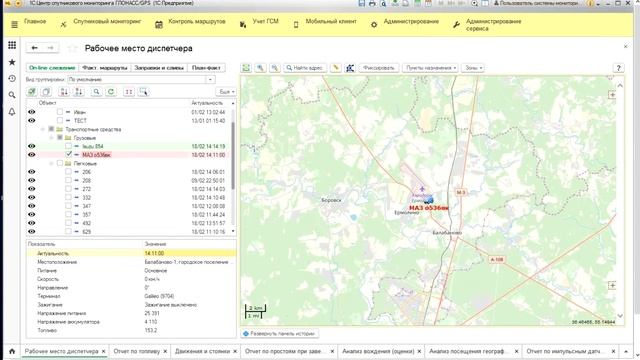This screenshot has width=640, height=360.
Task: Uncheck the МАЗ о536мк checkbox
Action: 68,154
